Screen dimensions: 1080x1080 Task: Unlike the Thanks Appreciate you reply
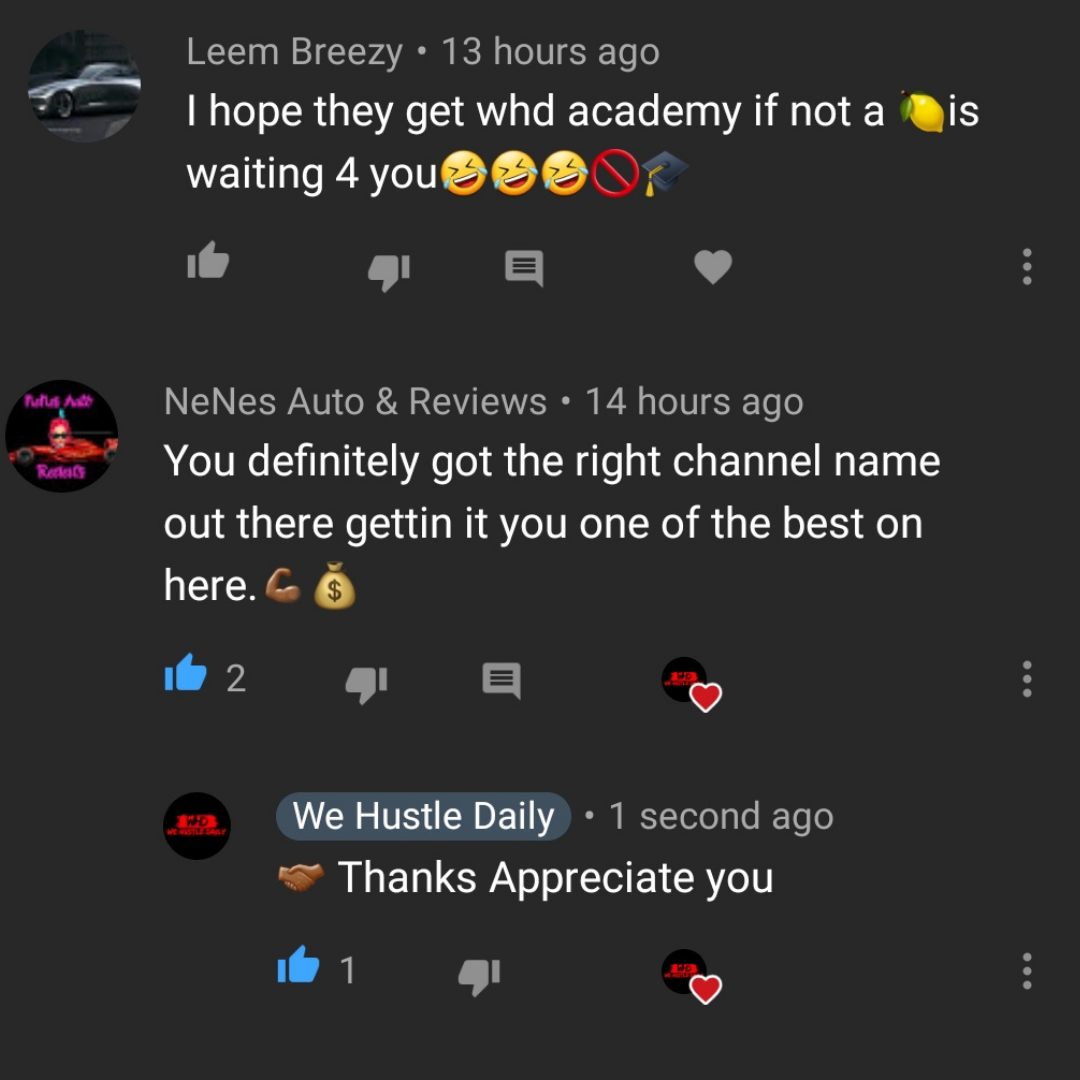pyautogui.click(x=298, y=965)
